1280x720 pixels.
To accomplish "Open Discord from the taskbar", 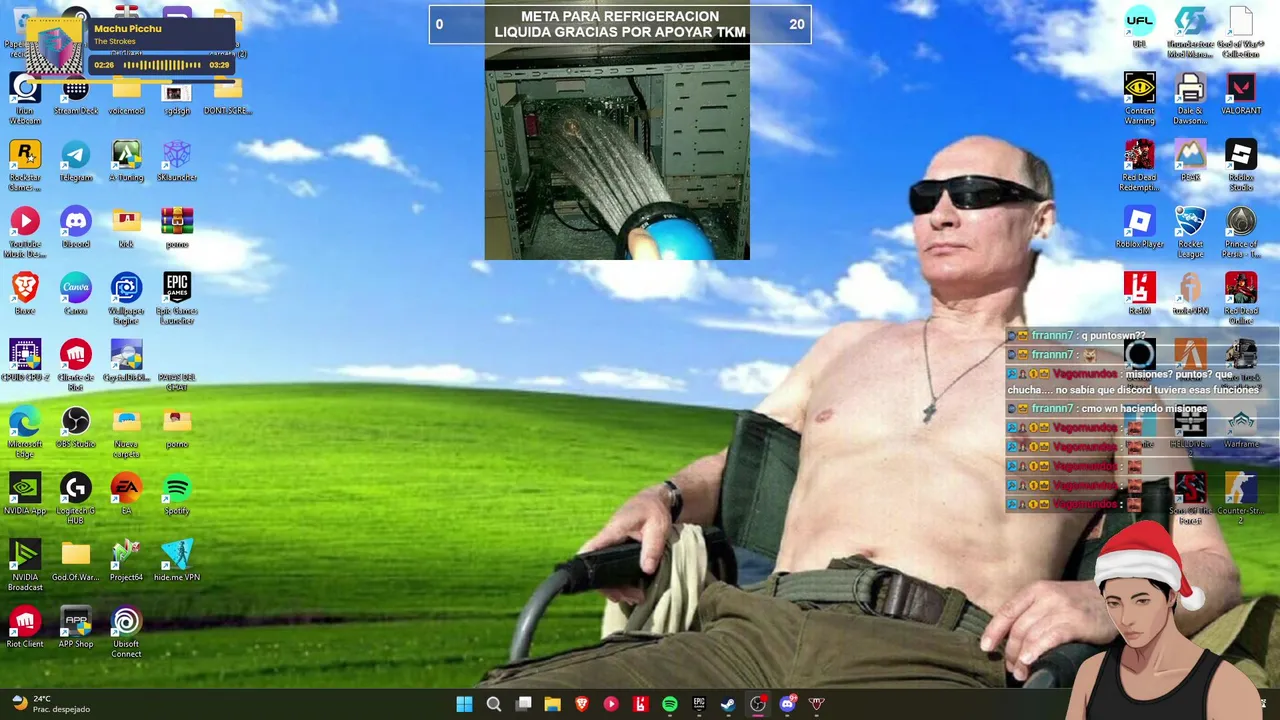I will 787,704.
